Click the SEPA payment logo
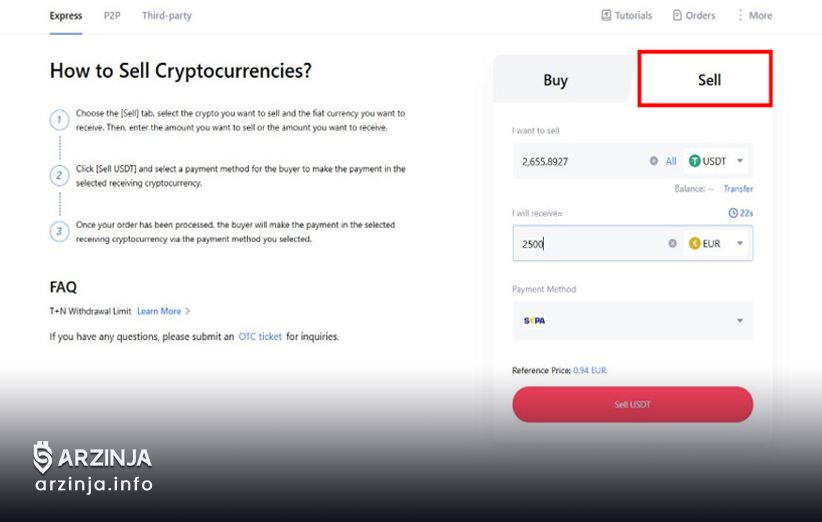Image resolution: width=822 pixels, height=522 pixels. (534, 321)
